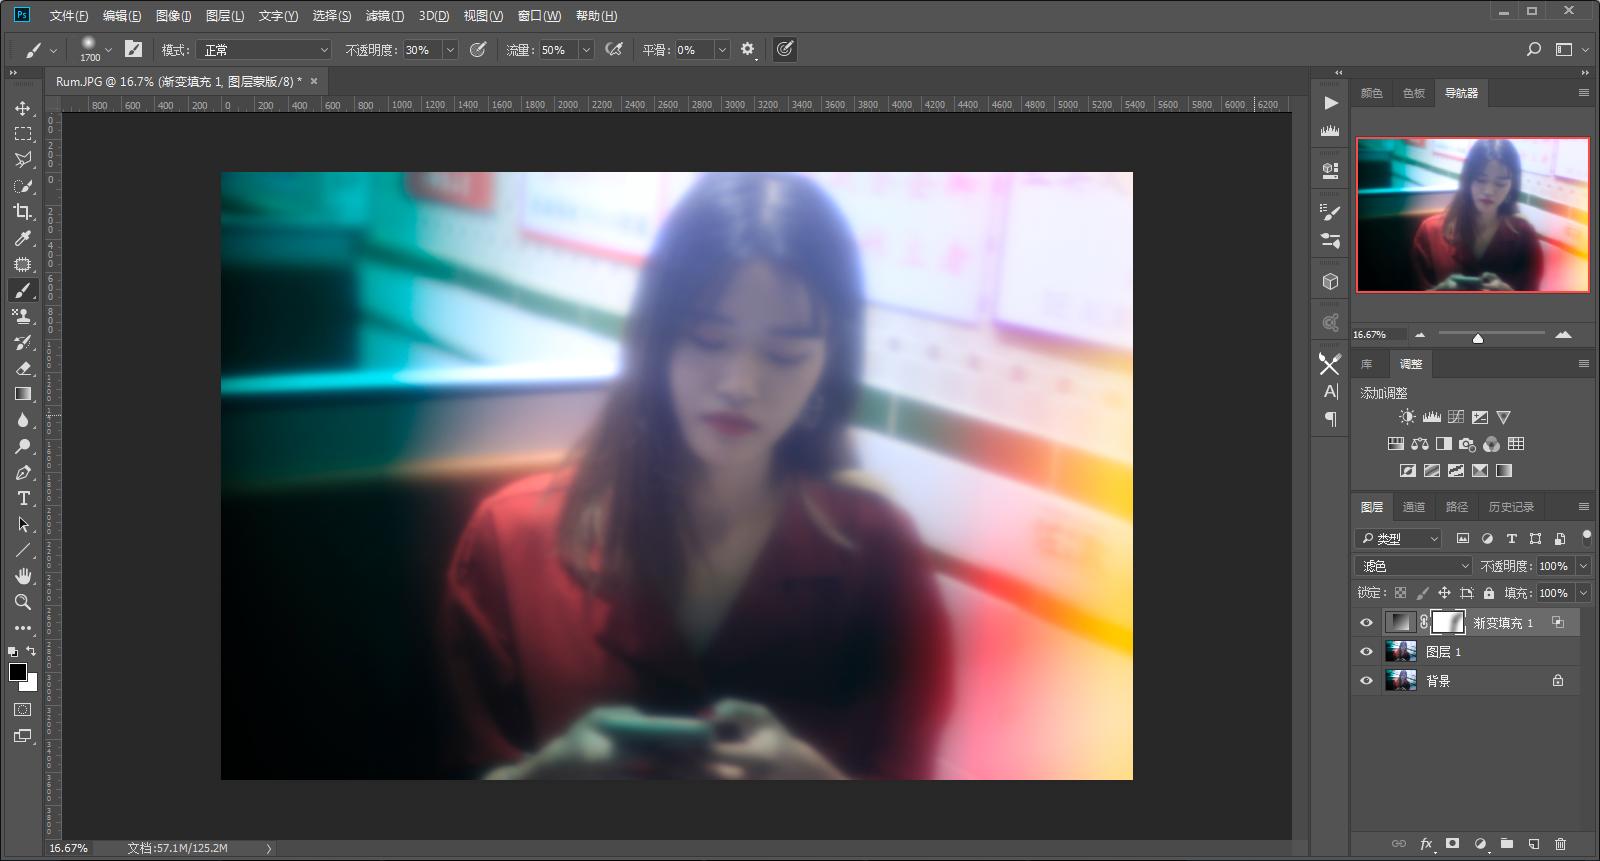The width and height of the screenshot is (1600, 861).
Task: Hide the 背景 layer
Action: point(1367,681)
